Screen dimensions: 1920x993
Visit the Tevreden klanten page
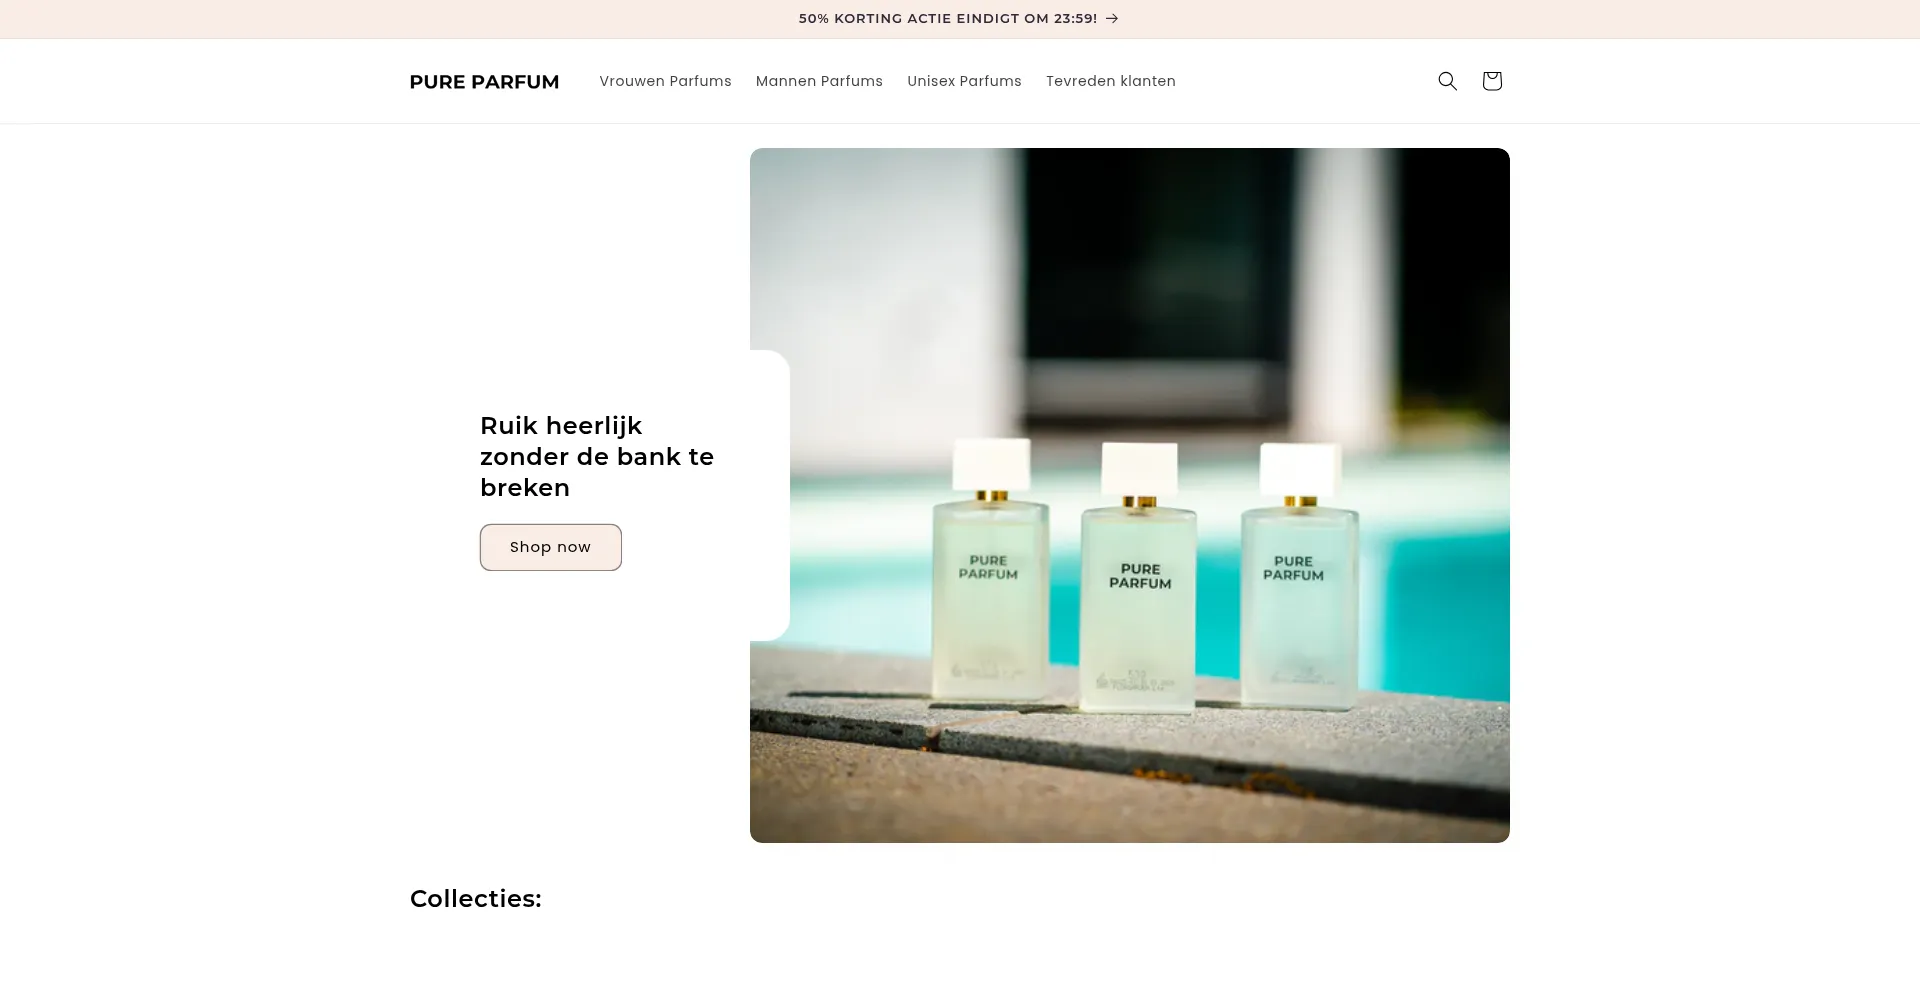(x=1111, y=81)
